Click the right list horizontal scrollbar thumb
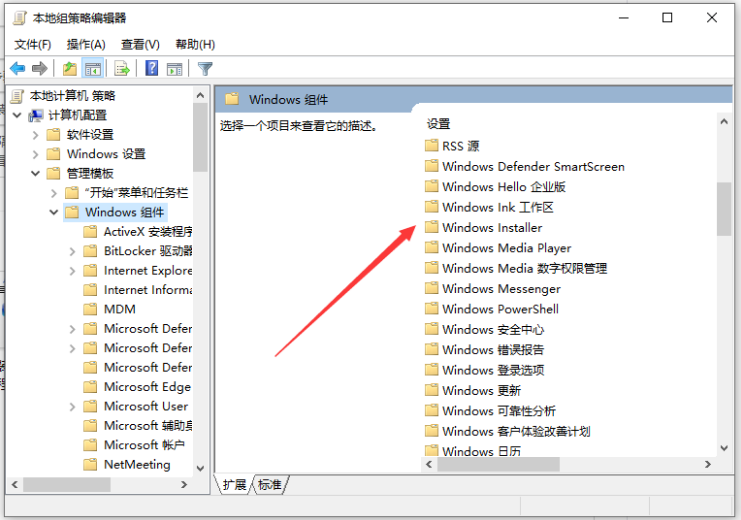741x520 pixels. [x=499, y=464]
